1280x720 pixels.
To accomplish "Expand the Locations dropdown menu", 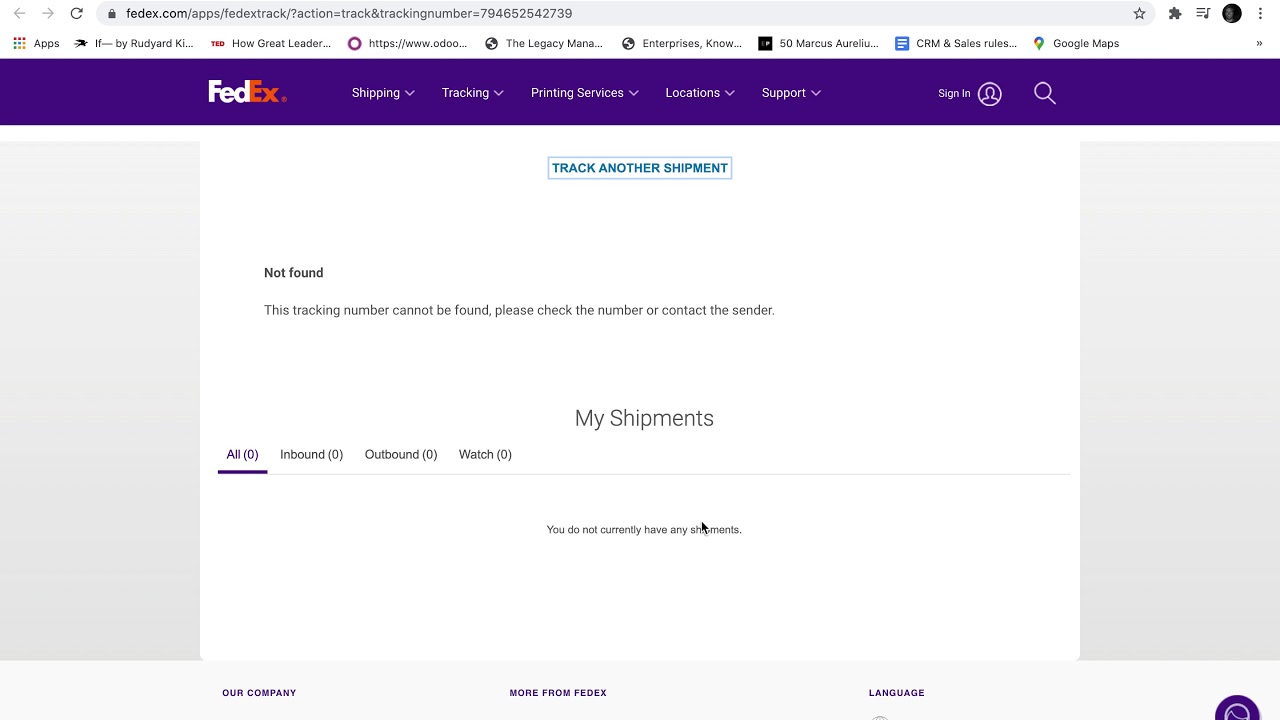I will 700,93.
